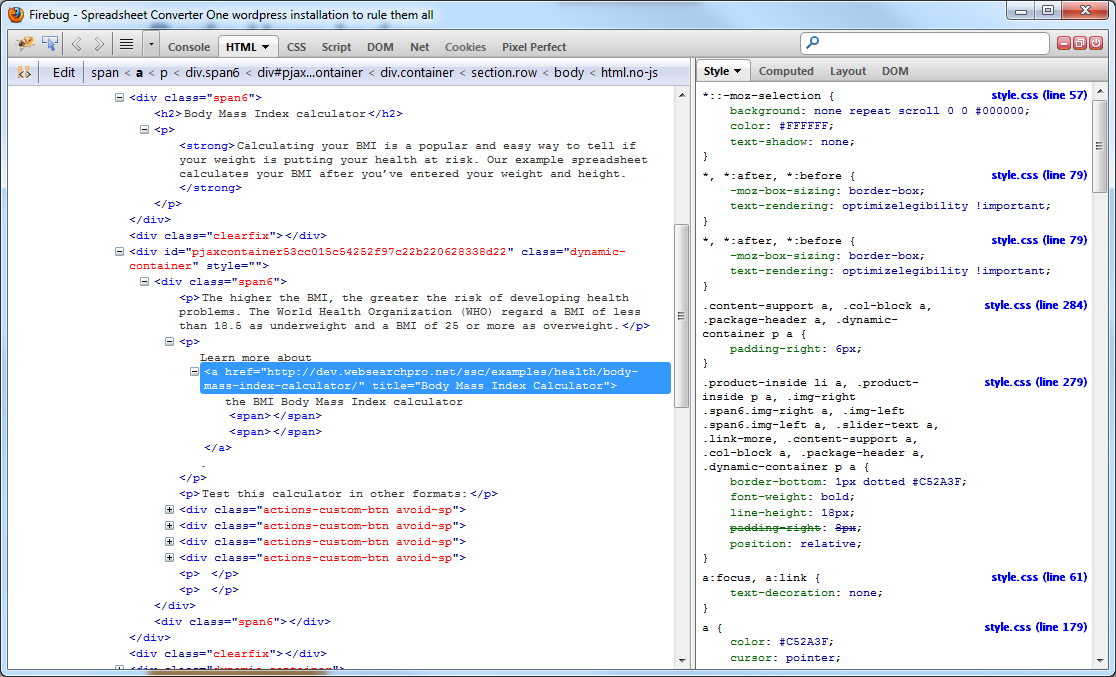Collapse the highlighted anchor node
This screenshot has width=1116, height=677.
coord(194,372)
